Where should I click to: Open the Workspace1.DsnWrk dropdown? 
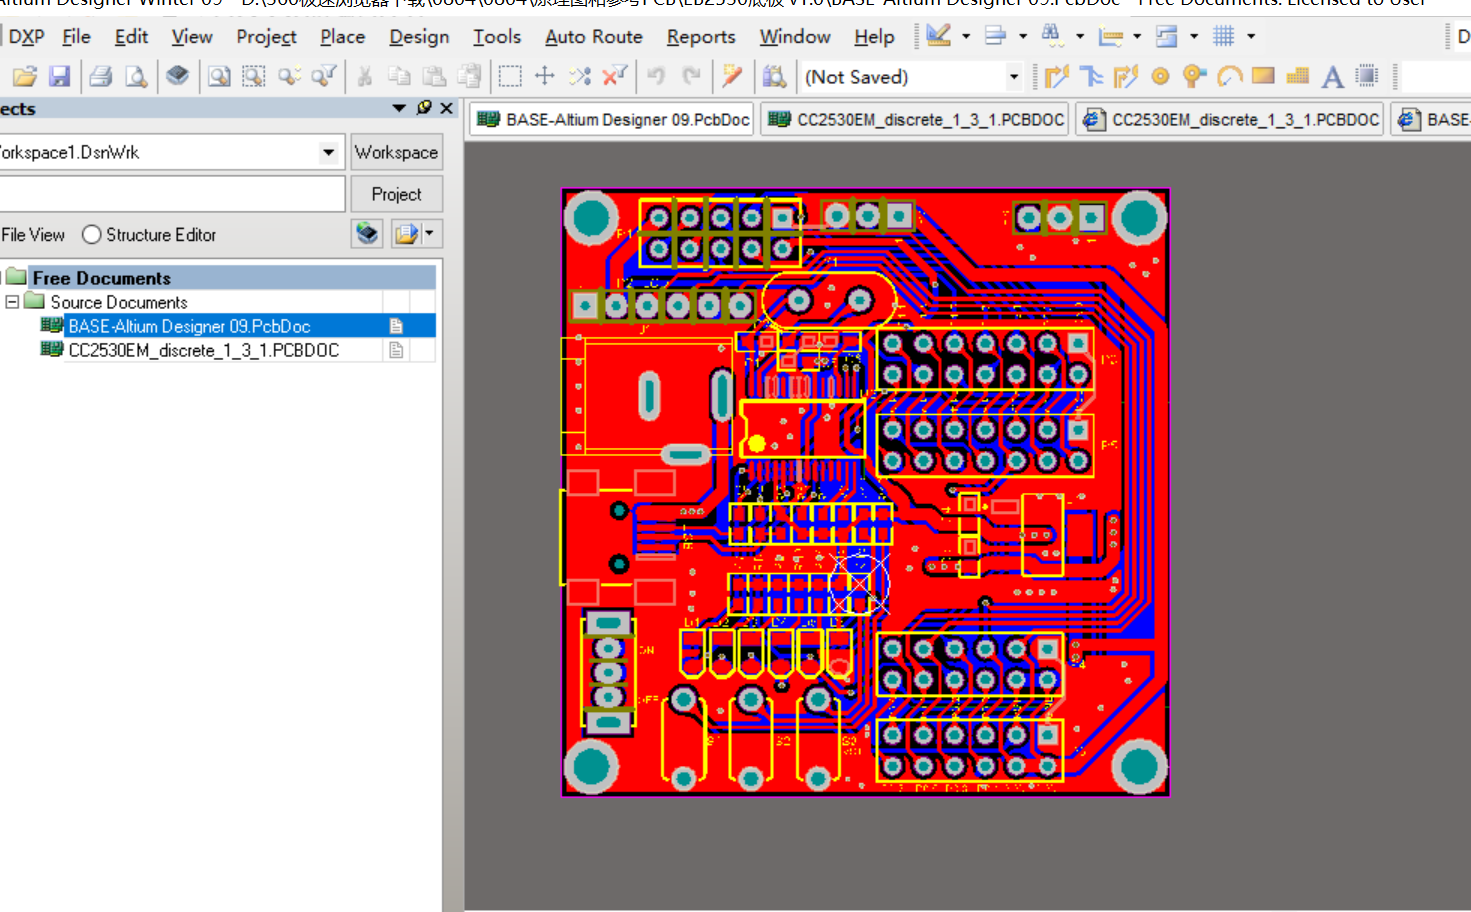[328, 152]
